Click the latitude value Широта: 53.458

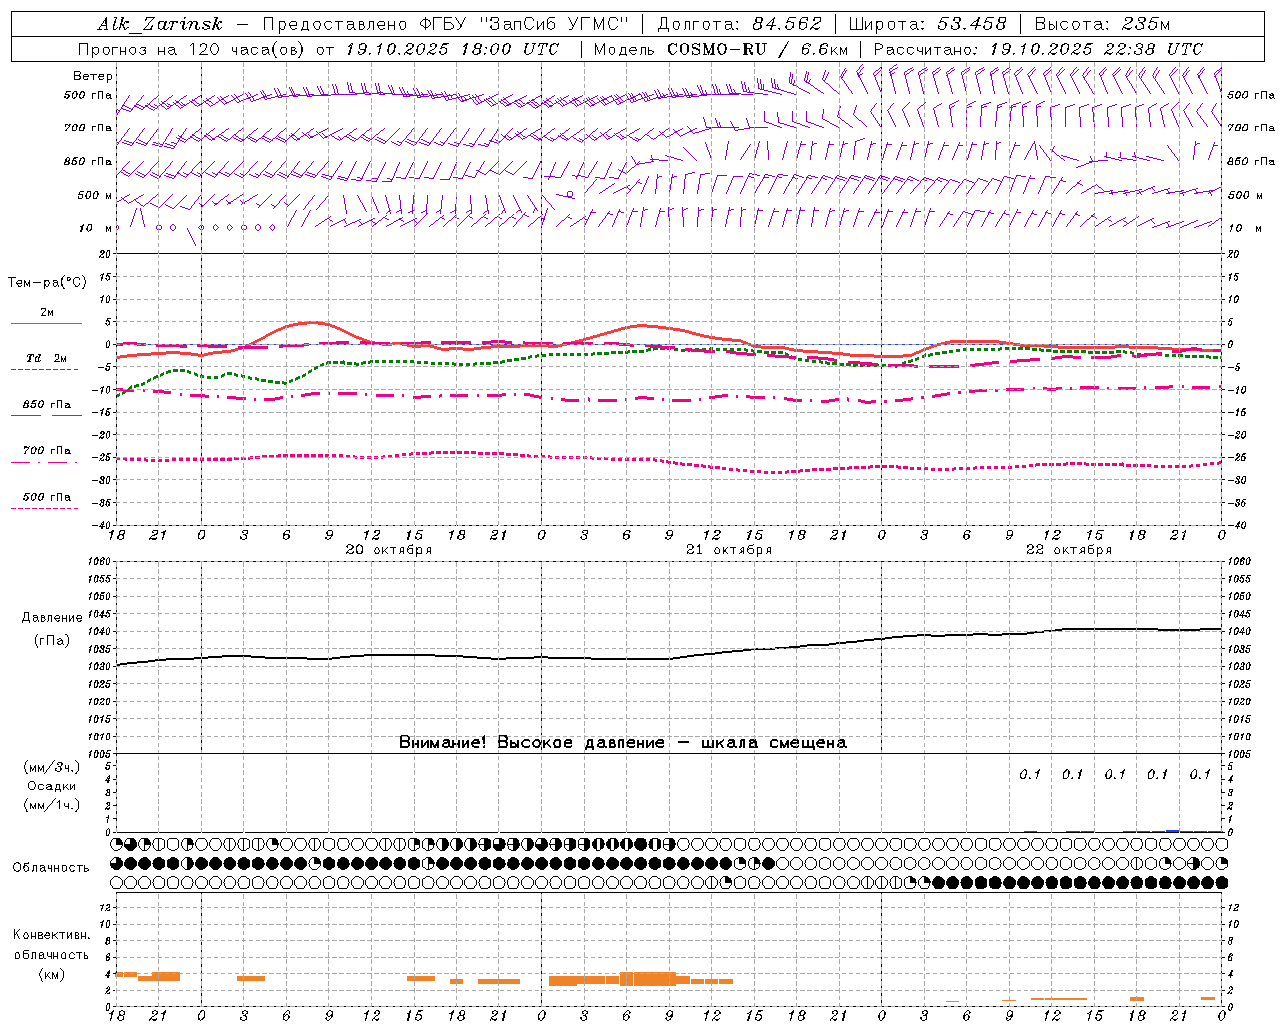point(927,24)
